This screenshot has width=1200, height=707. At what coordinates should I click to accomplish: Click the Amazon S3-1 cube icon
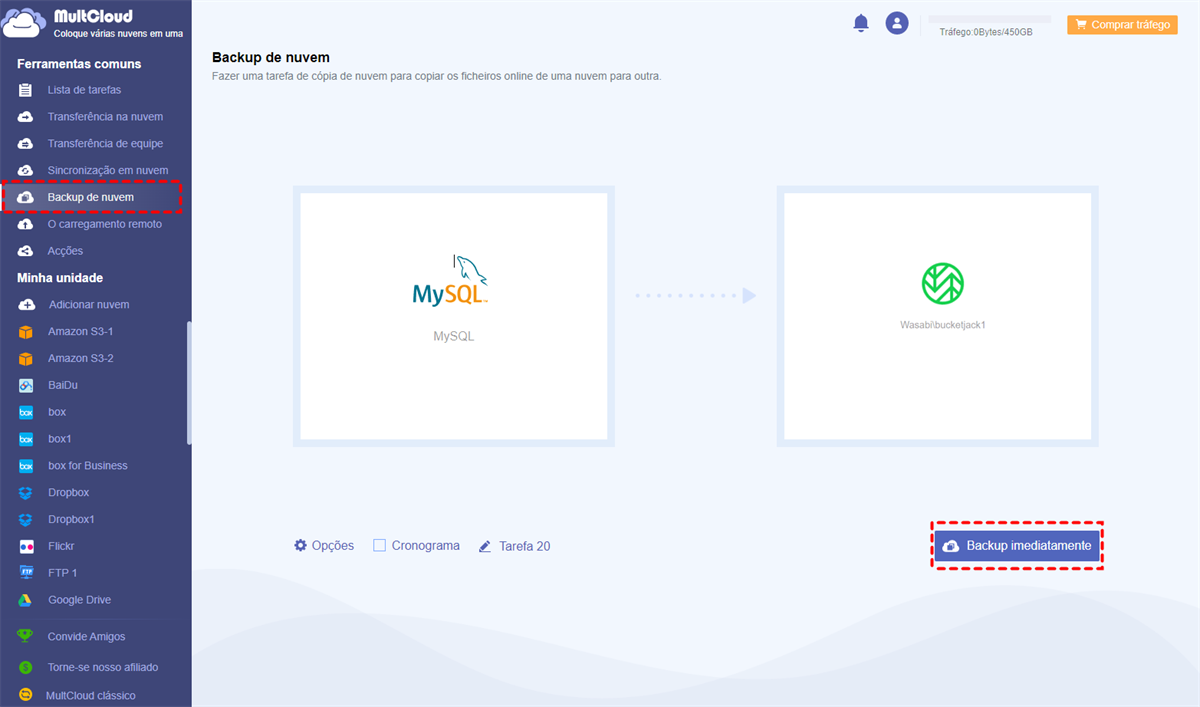[26, 331]
